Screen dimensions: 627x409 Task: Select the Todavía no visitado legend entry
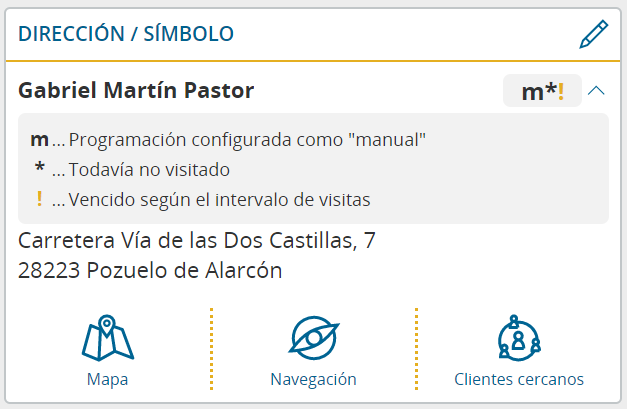(x=132, y=170)
